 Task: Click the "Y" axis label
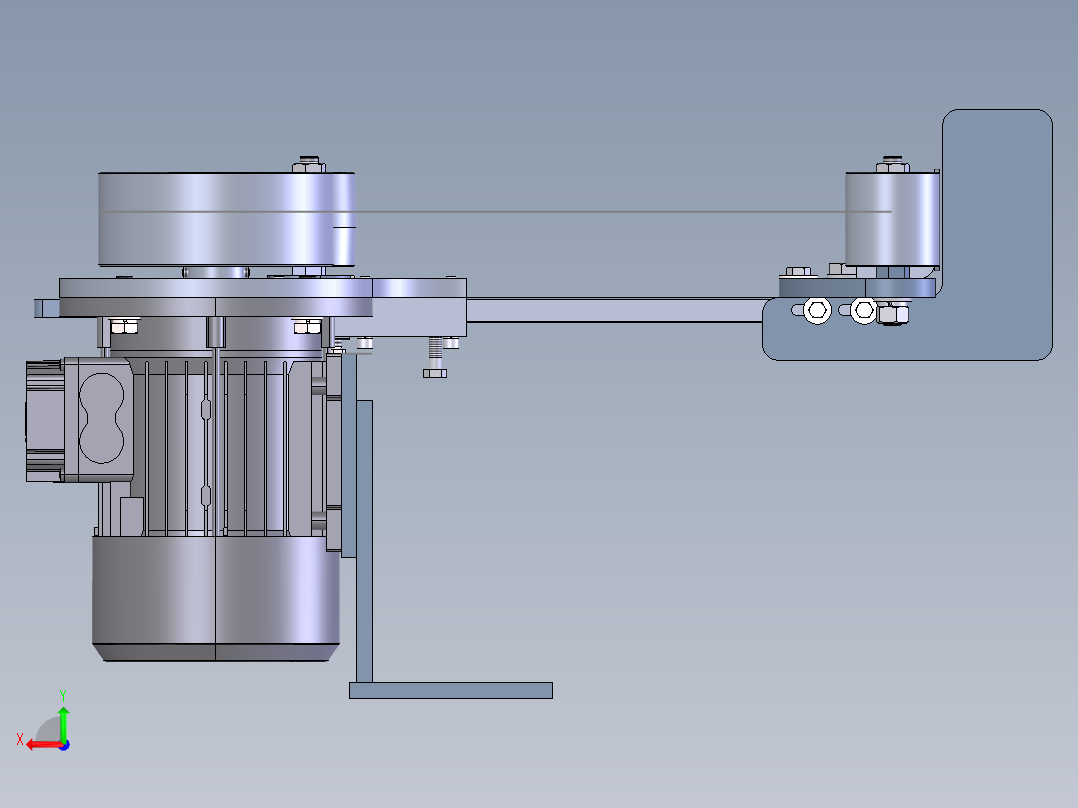tap(63, 695)
